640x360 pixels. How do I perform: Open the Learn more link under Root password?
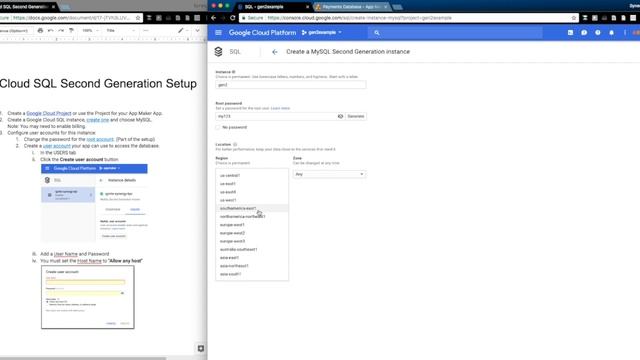[280, 108]
